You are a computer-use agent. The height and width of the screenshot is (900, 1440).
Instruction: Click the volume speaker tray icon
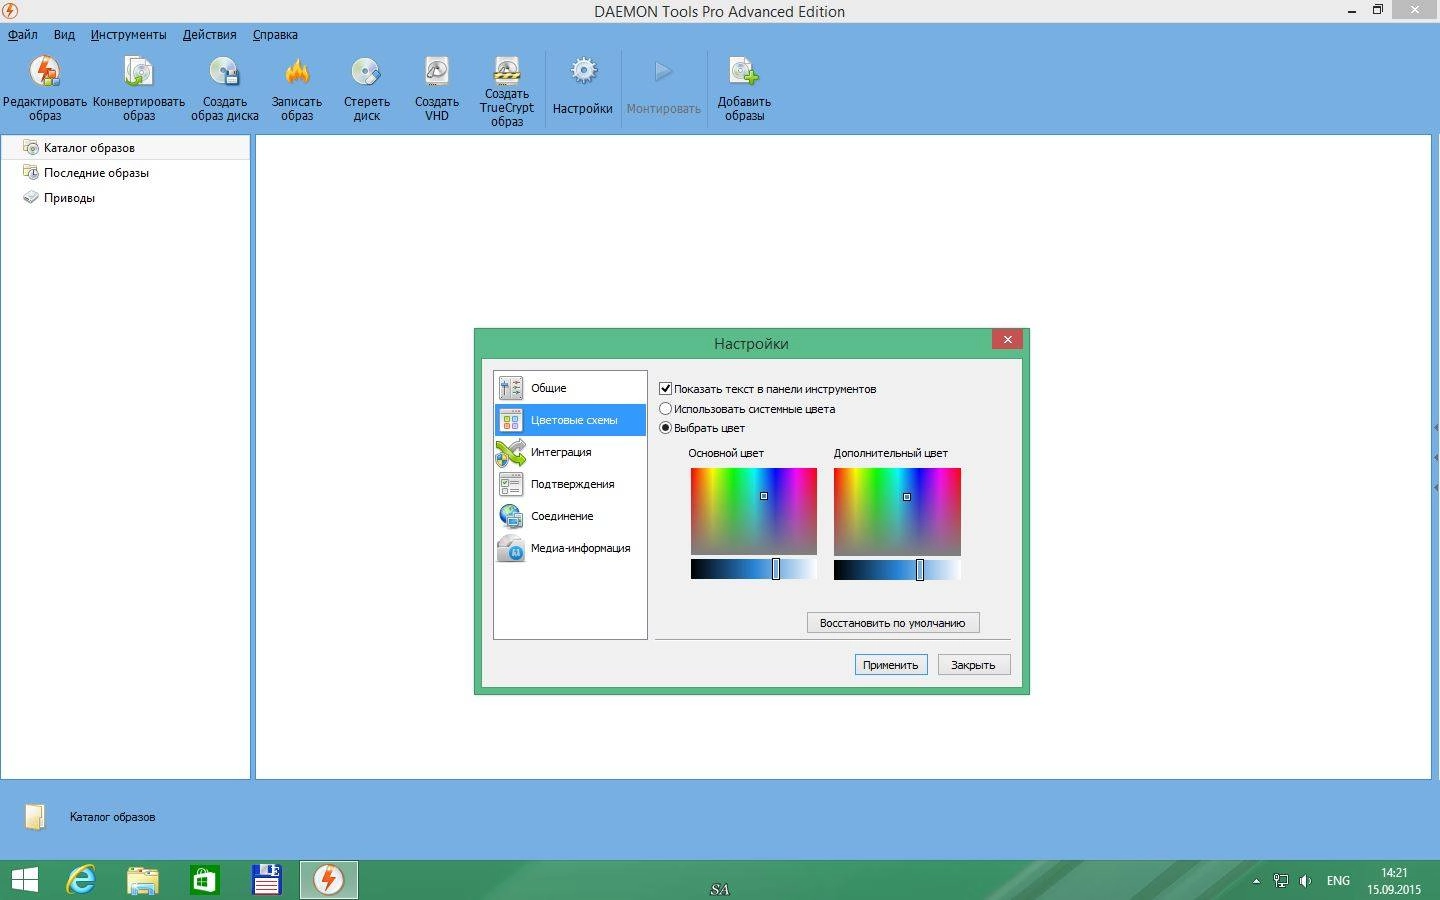pos(1305,881)
